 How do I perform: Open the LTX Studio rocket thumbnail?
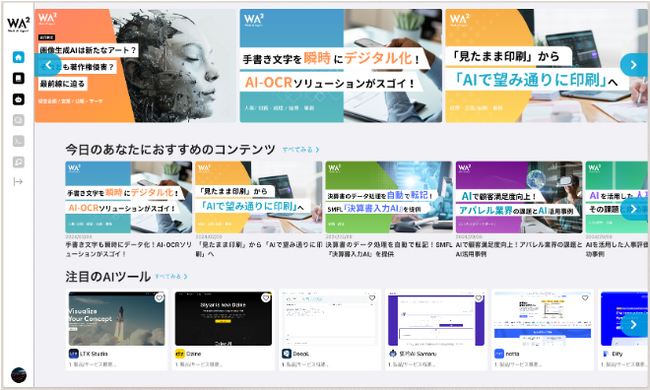pos(116,319)
